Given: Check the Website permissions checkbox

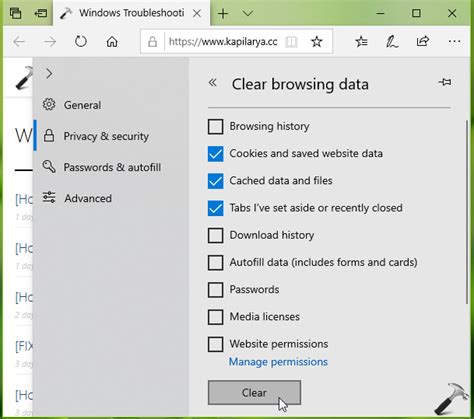Looking at the screenshot, I should point(215,344).
